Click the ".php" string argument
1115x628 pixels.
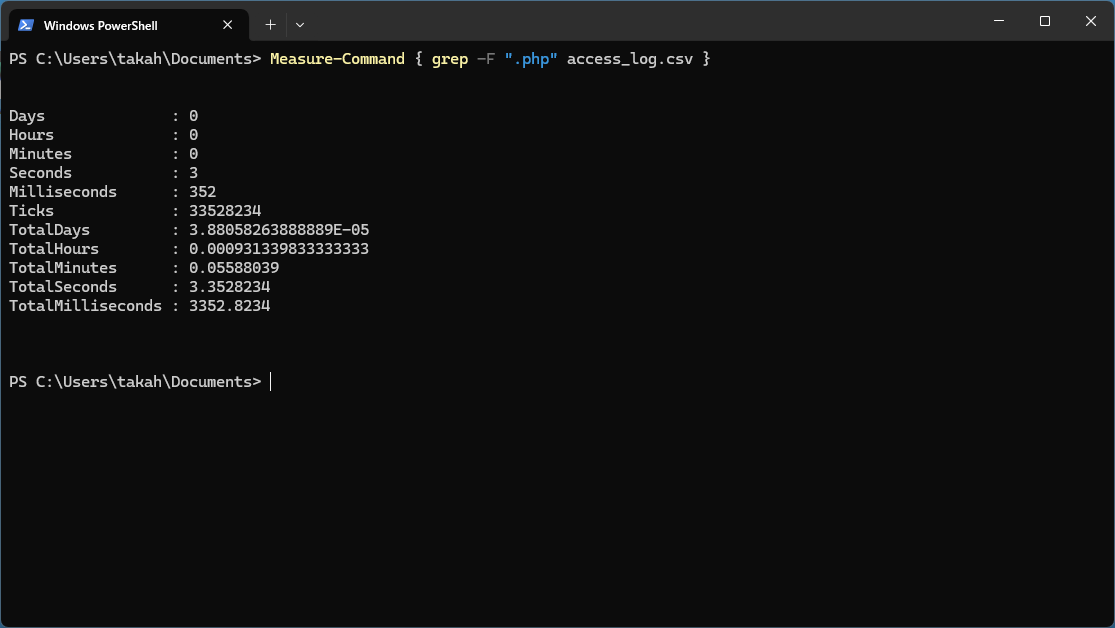[532, 58]
